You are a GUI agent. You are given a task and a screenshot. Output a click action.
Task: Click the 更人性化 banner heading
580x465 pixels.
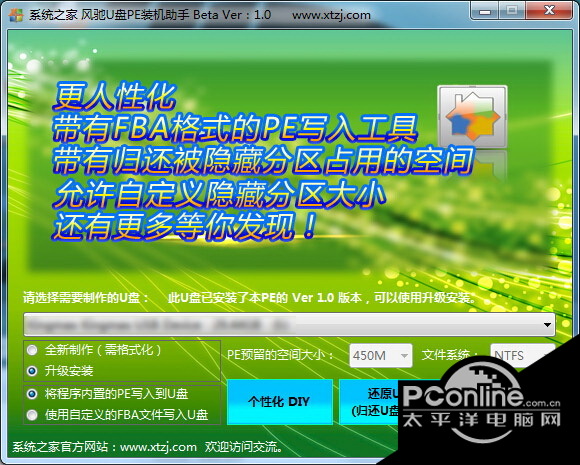(114, 97)
